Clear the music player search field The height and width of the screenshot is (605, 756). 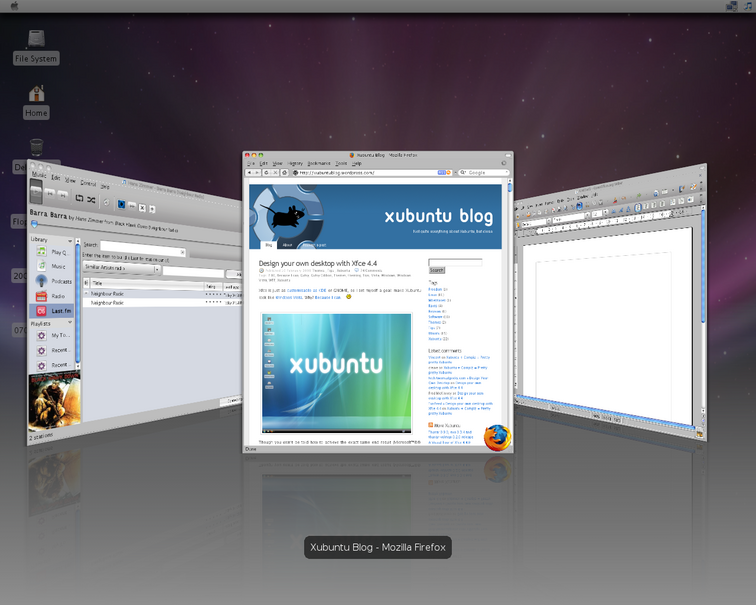click(x=182, y=252)
